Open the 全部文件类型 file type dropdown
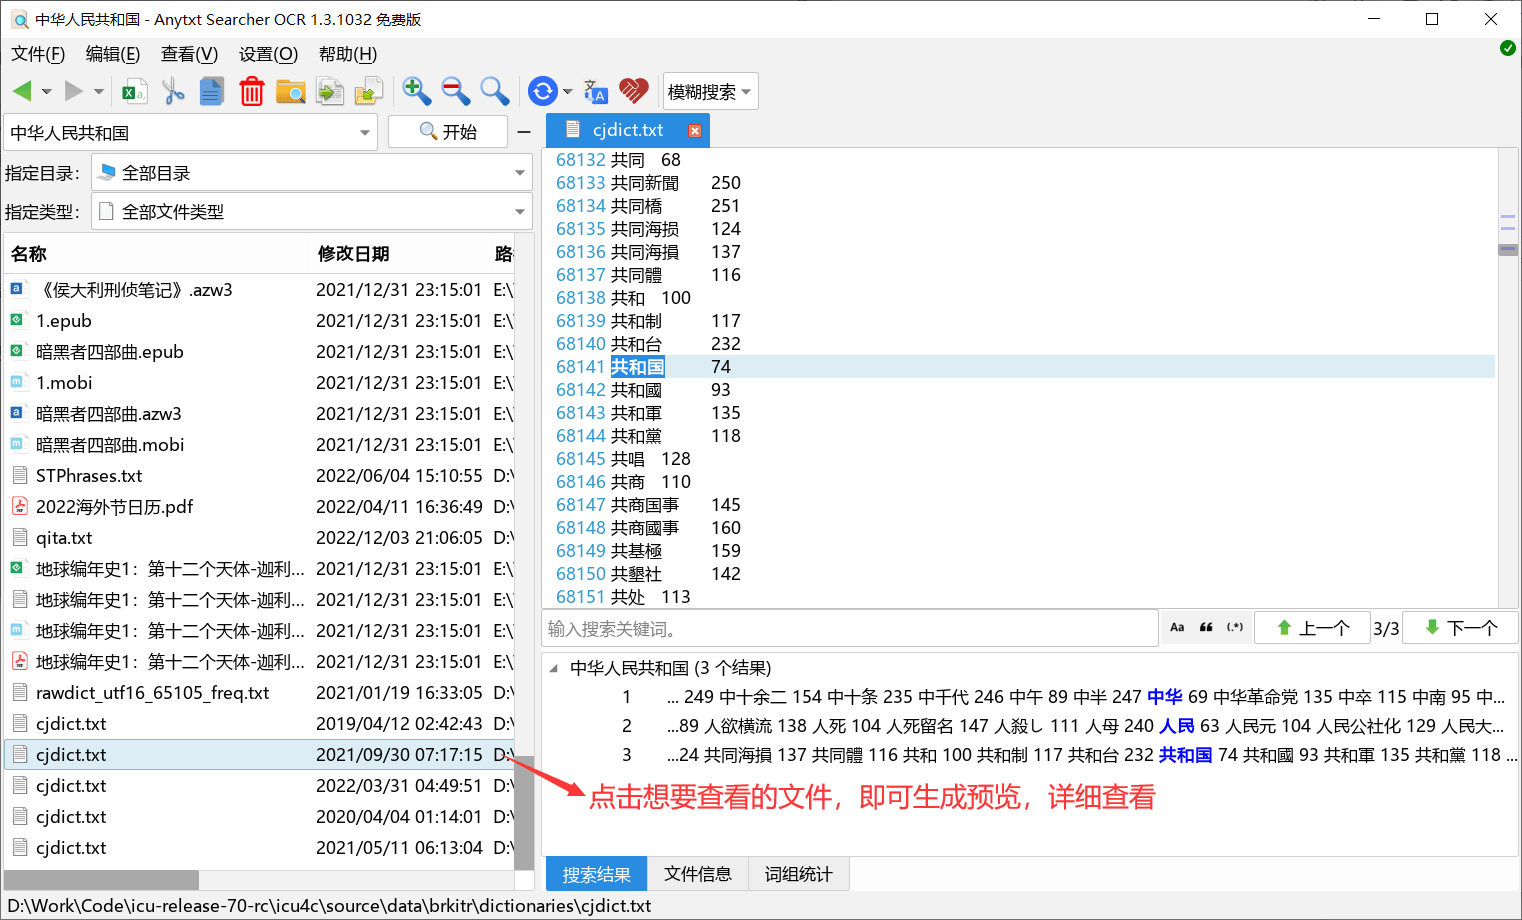This screenshot has width=1522, height=920. point(311,211)
